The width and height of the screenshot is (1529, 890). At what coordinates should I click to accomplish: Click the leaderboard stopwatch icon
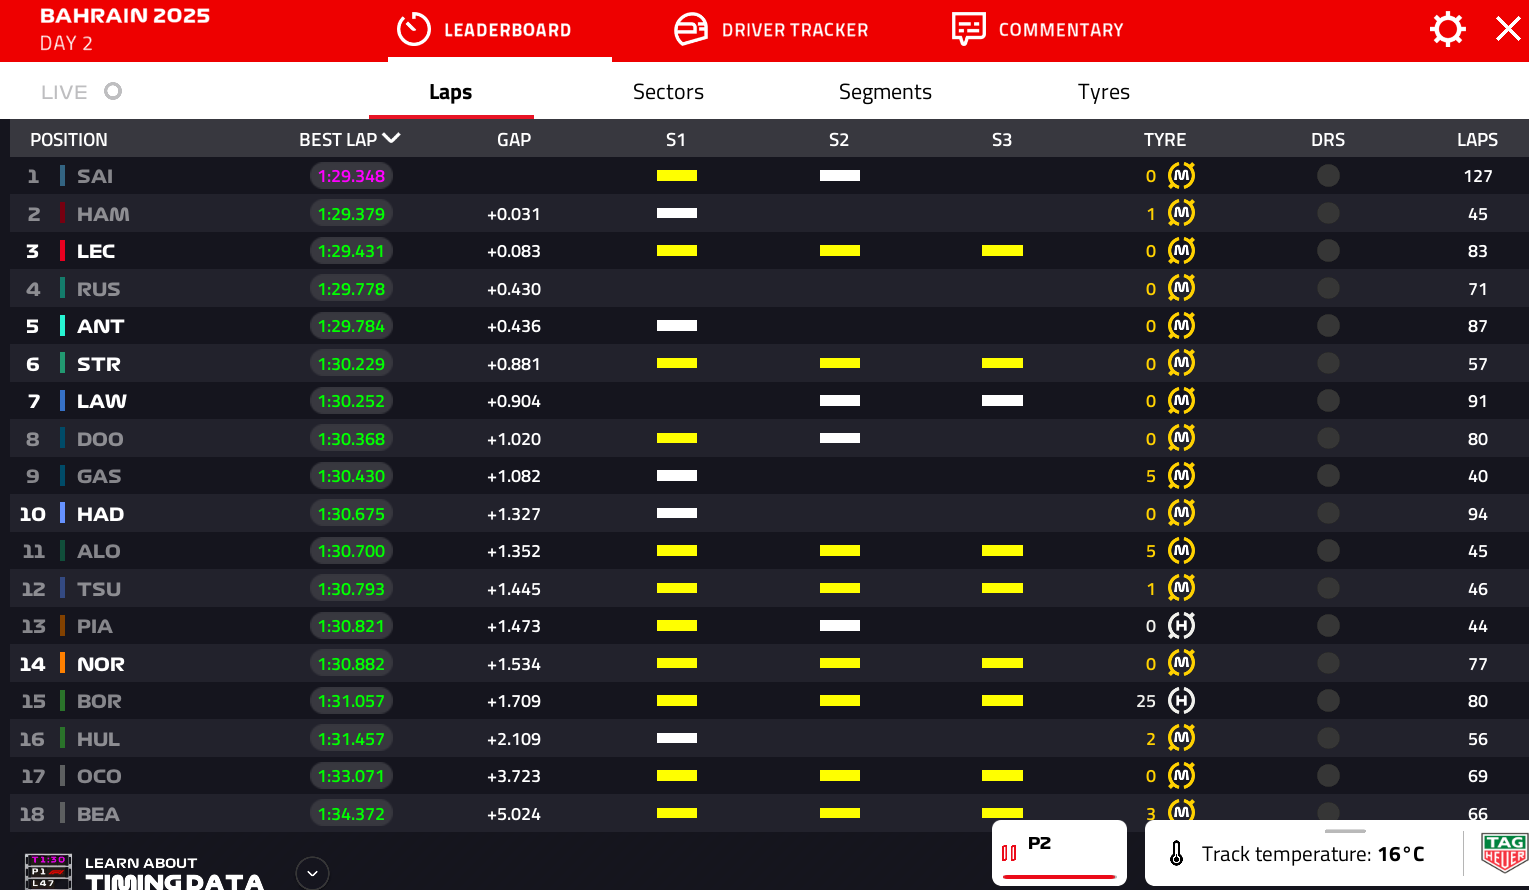click(413, 30)
